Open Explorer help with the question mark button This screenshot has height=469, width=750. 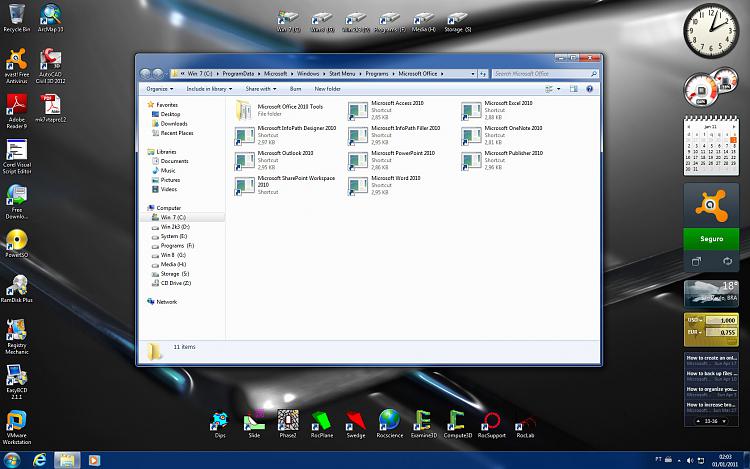(x=589, y=89)
